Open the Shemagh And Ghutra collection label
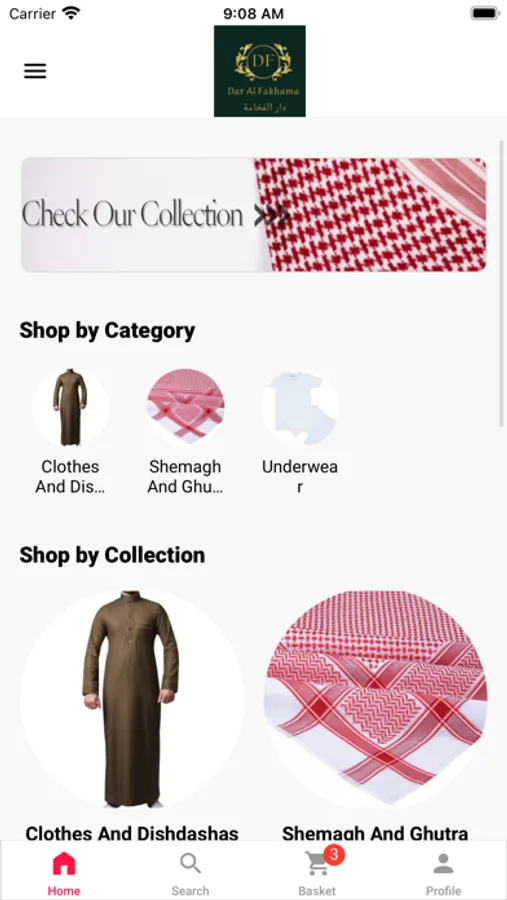Image resolution: width=507 pixels, height=900 pixels. coord(375,833)
